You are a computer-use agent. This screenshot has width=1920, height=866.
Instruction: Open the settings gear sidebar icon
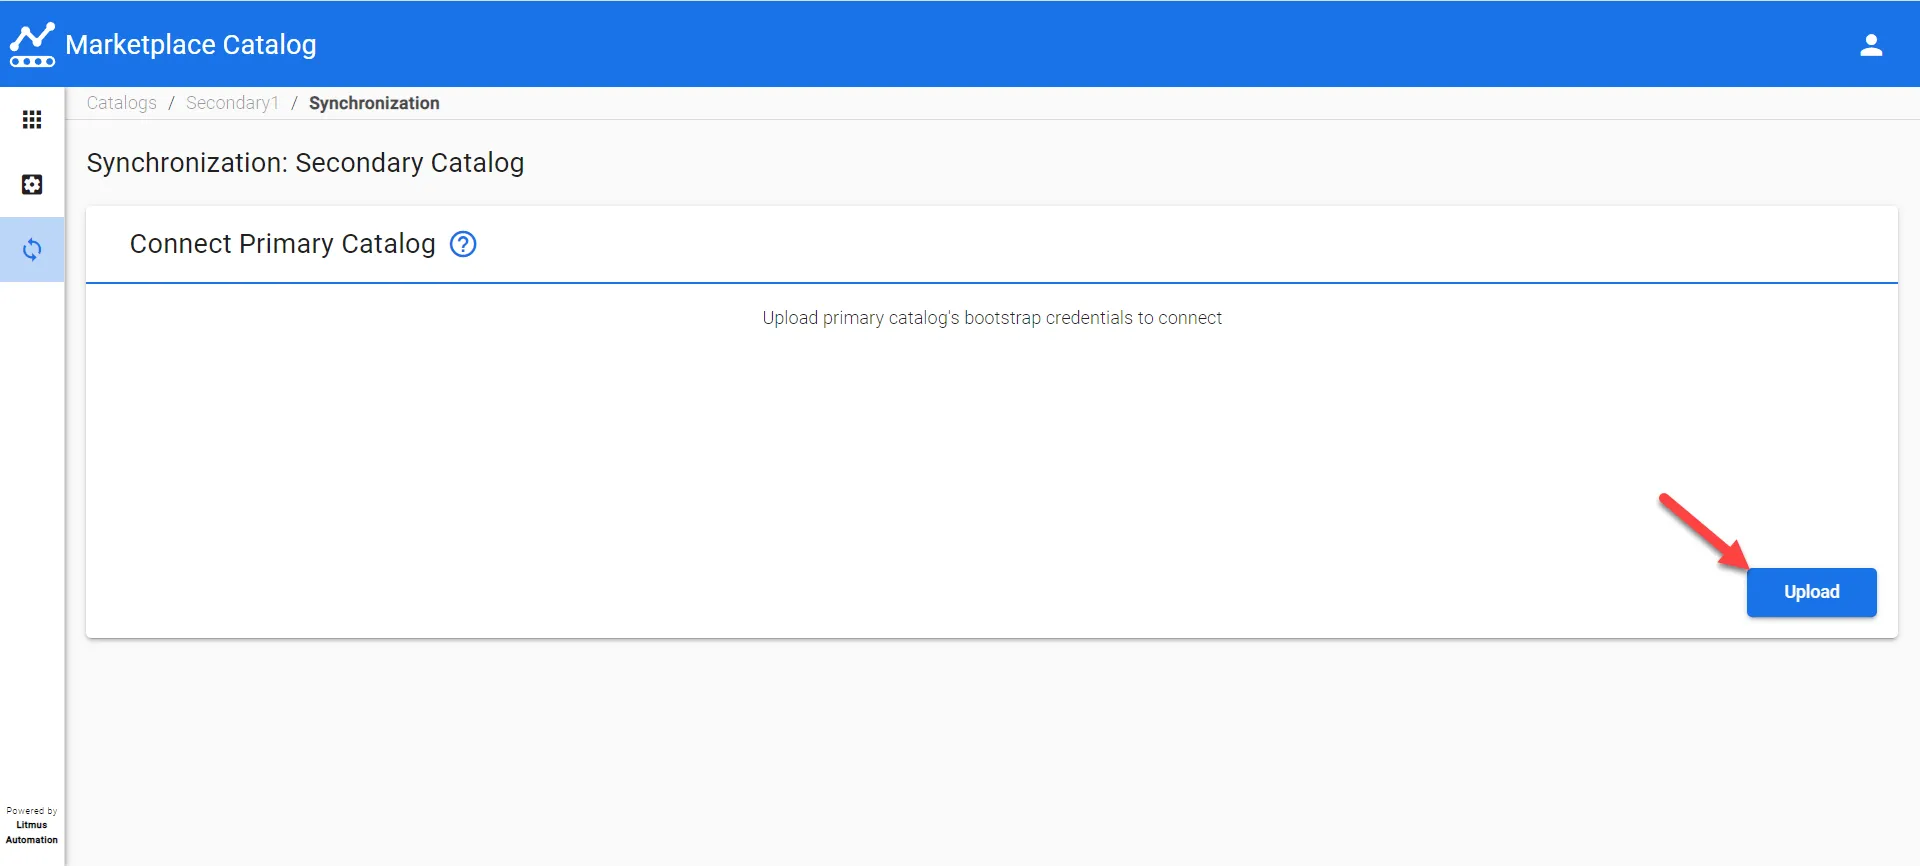pyautogui.click(x=32, y=185)
